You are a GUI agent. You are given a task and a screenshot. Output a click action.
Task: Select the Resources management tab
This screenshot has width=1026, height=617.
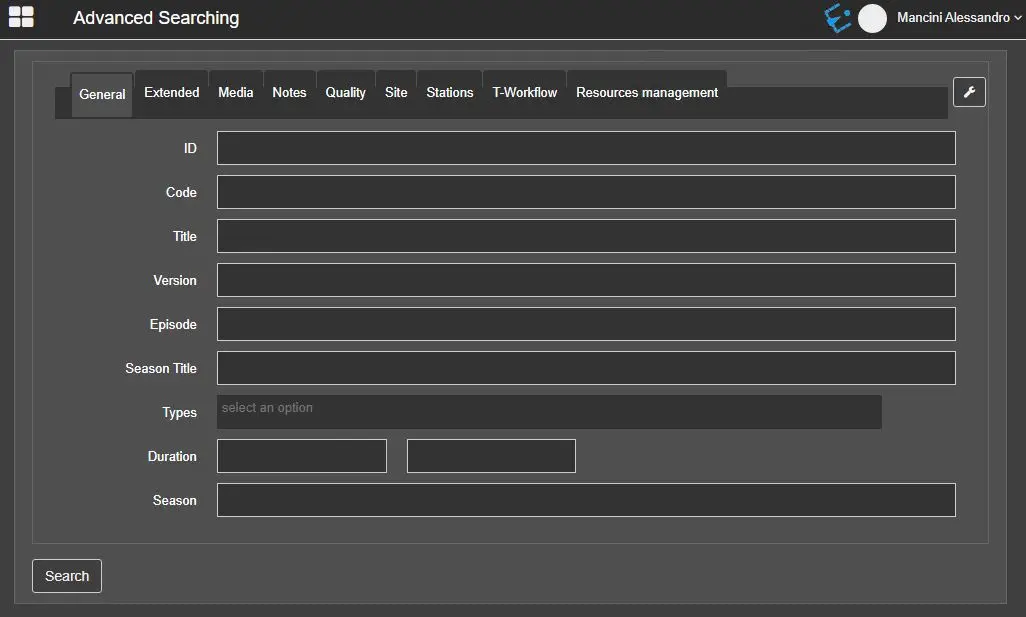(x=647, y=92)
